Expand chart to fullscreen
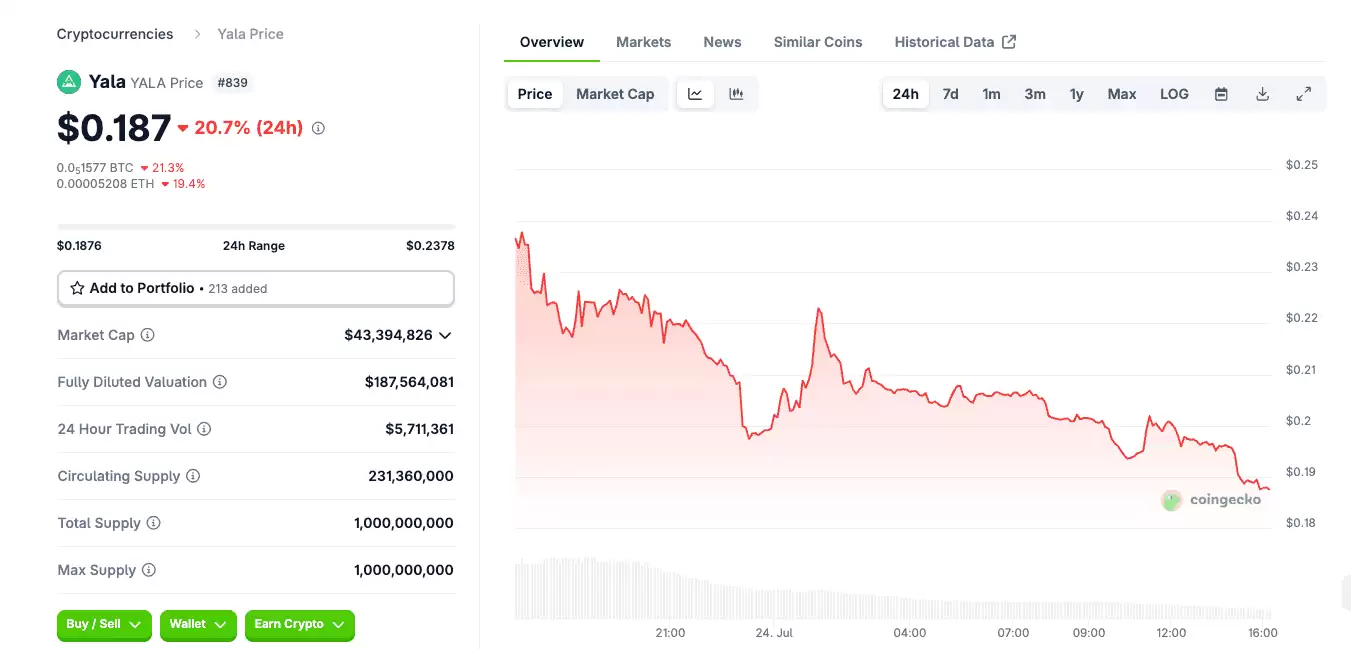This screenshot has width=1351, height=649. 1303,94
